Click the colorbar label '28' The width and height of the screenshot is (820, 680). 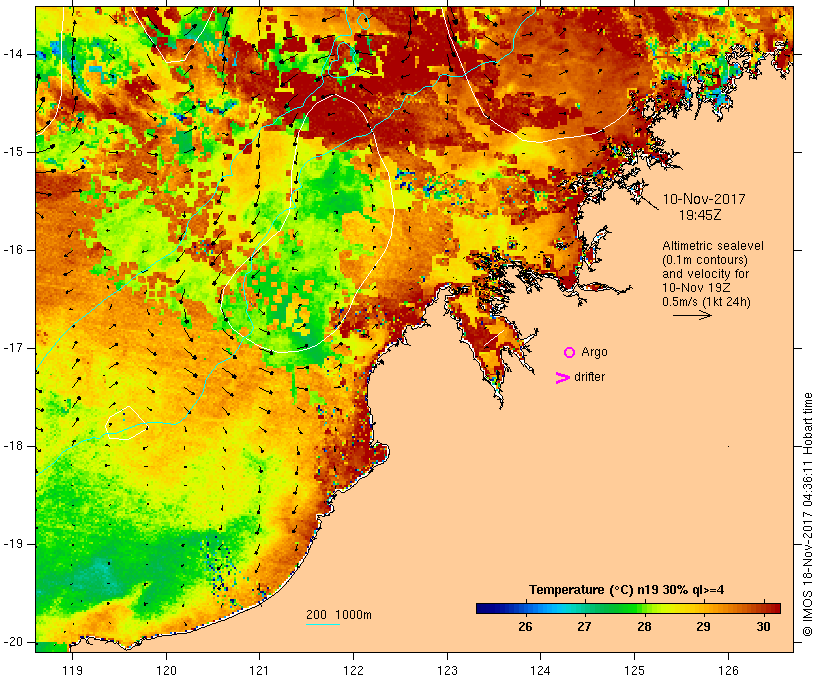644,627
